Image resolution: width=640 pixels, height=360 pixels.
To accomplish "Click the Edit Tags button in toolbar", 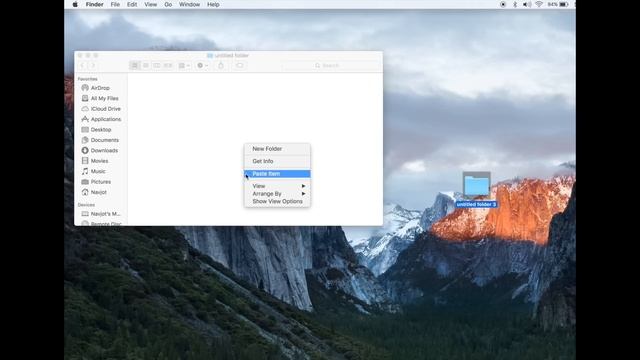I will pos(240,65).
